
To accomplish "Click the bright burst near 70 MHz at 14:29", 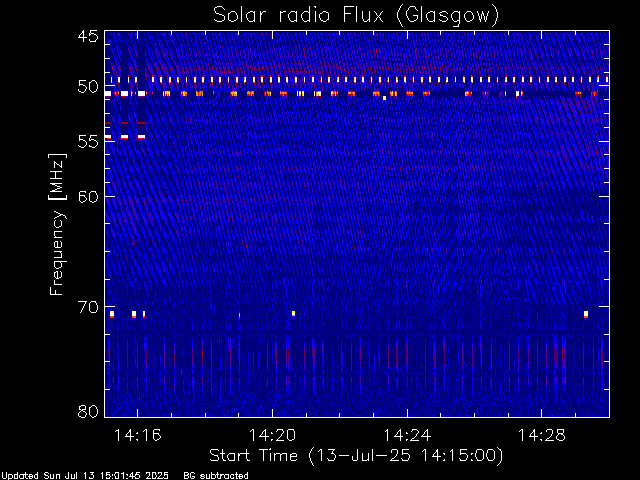I will pos(586,314).
